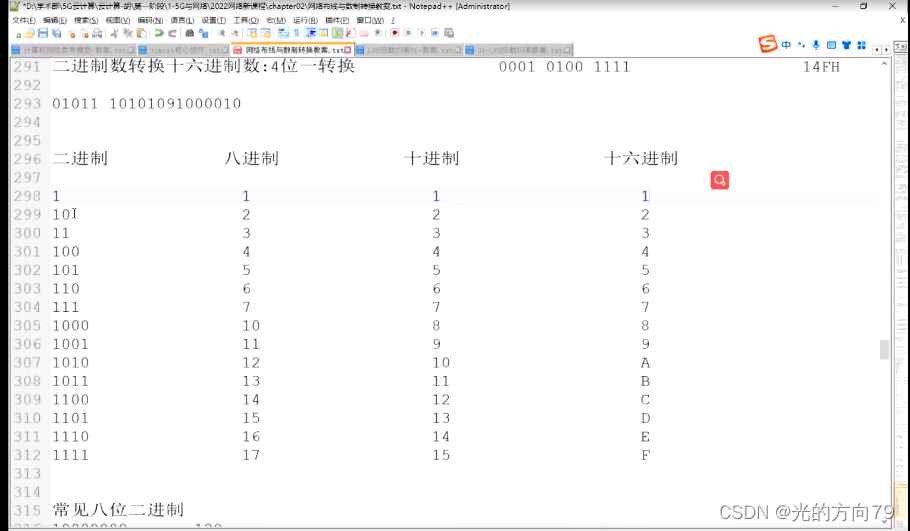Switch to the 计算机网络参考模型 tab

(73, 50)
